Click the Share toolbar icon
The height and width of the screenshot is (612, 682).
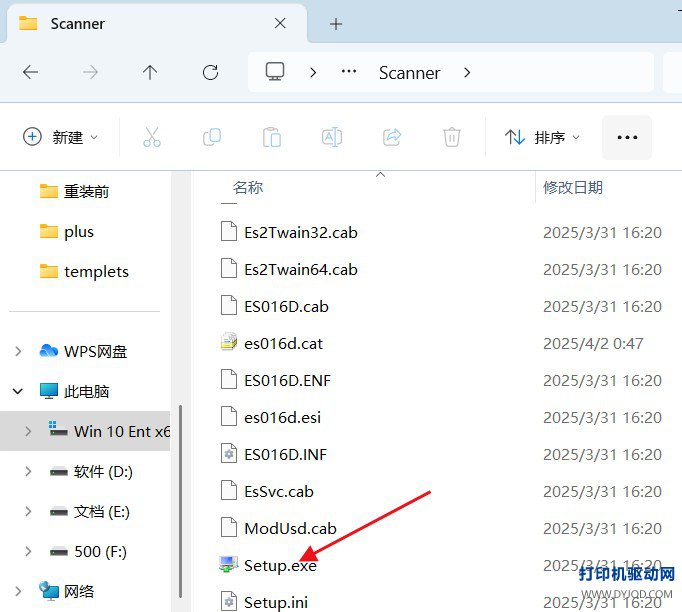pos(392,137)
